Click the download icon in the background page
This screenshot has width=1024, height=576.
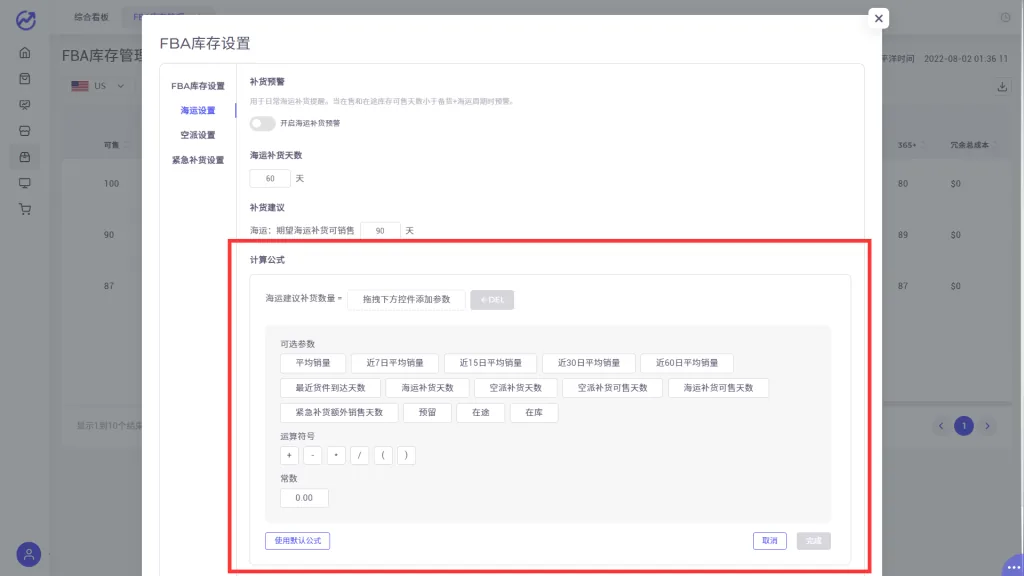pyautogui.click(x=1002, y=87)
